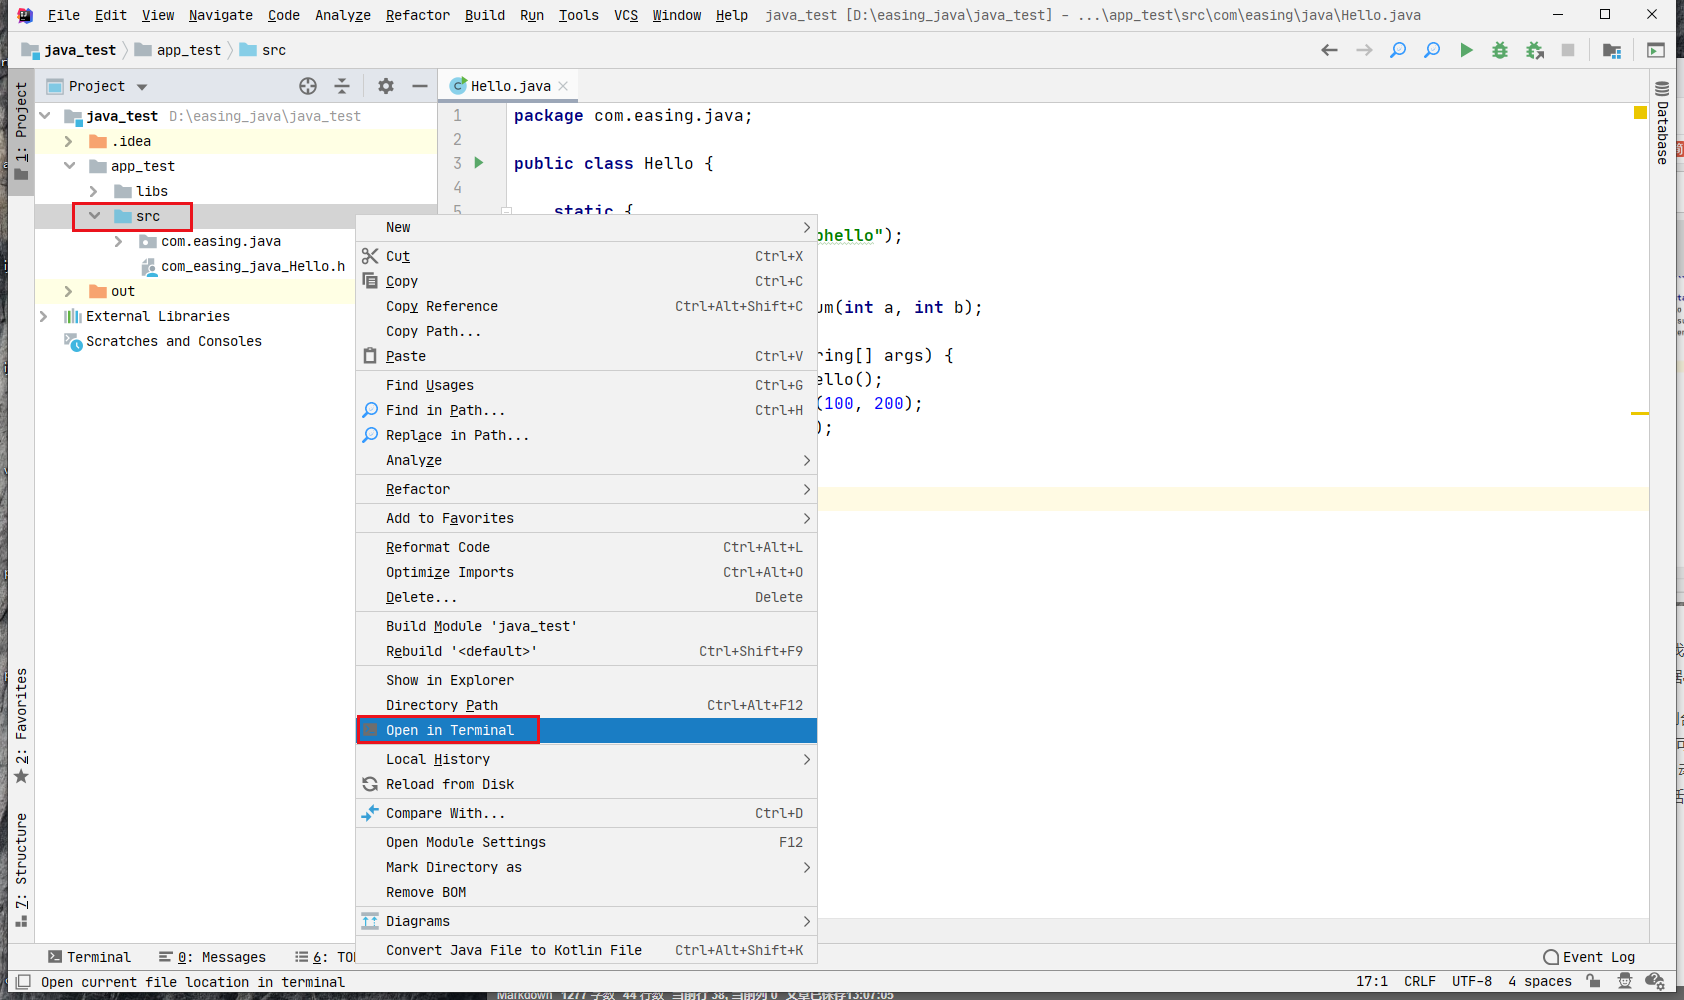The image size is (1684, 1000).
Task: Open the Diagrams submenu
Action: click(x=586, y=921)
